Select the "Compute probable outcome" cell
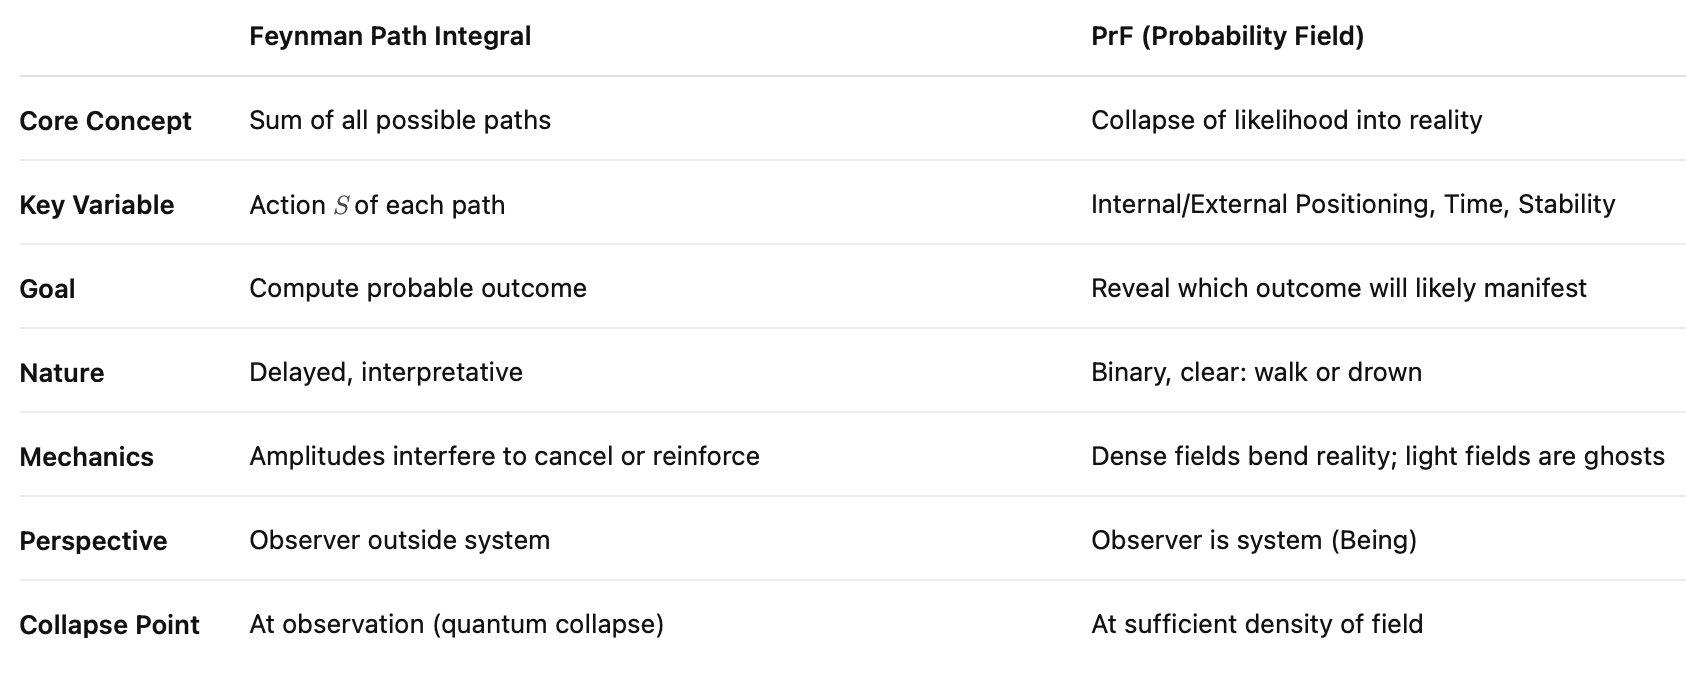The width and height of the screenshot is (1686, 674). [x=418, y=289]
